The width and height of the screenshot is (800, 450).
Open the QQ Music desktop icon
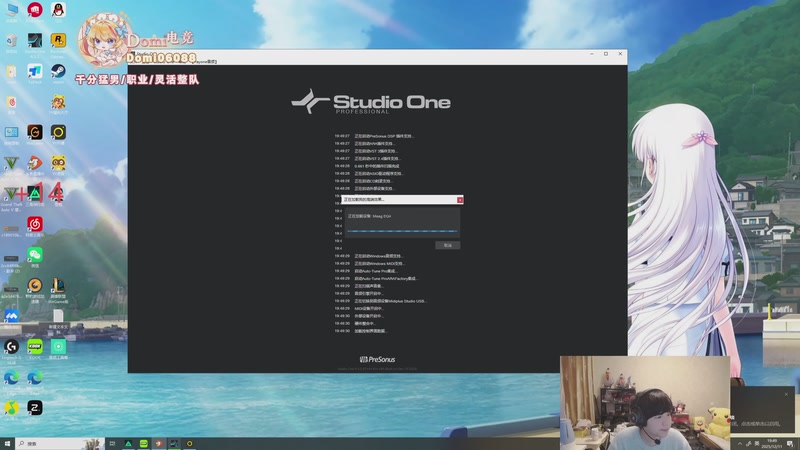[11, 409]
